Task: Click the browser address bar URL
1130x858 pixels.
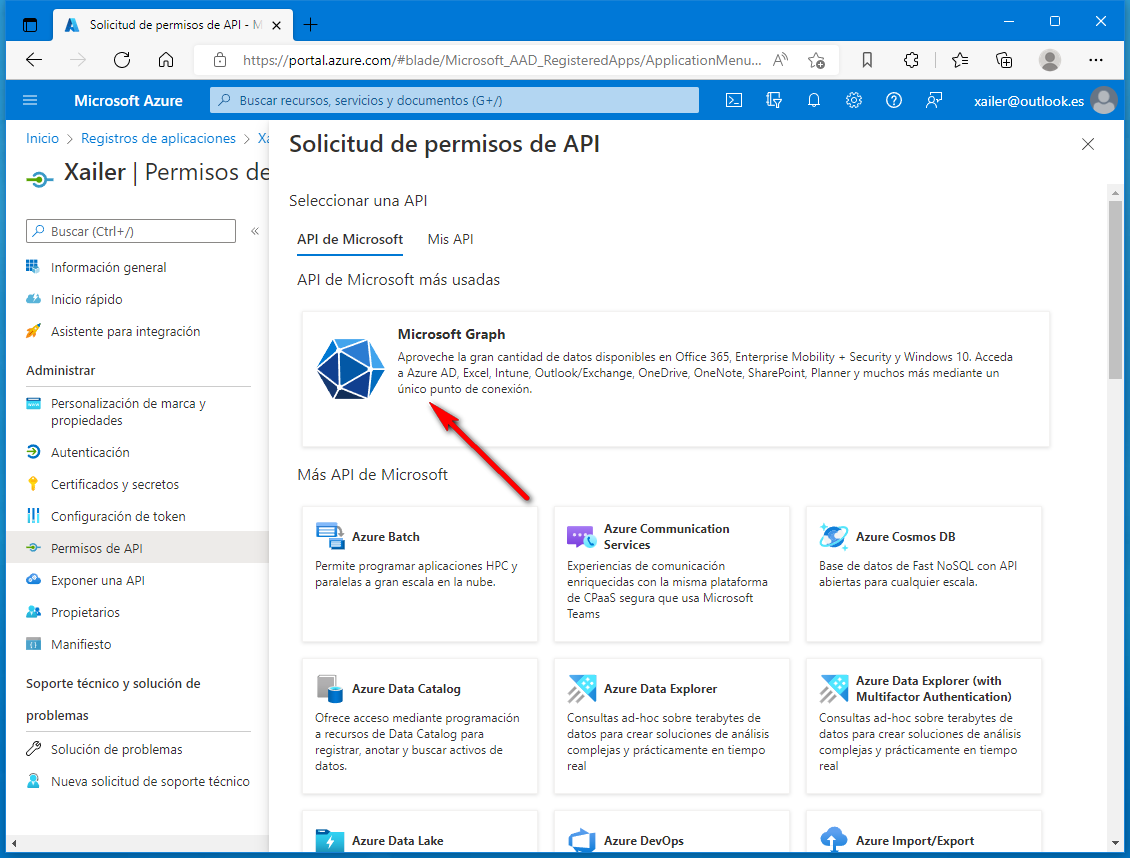Action: click(x=502, y=61)
